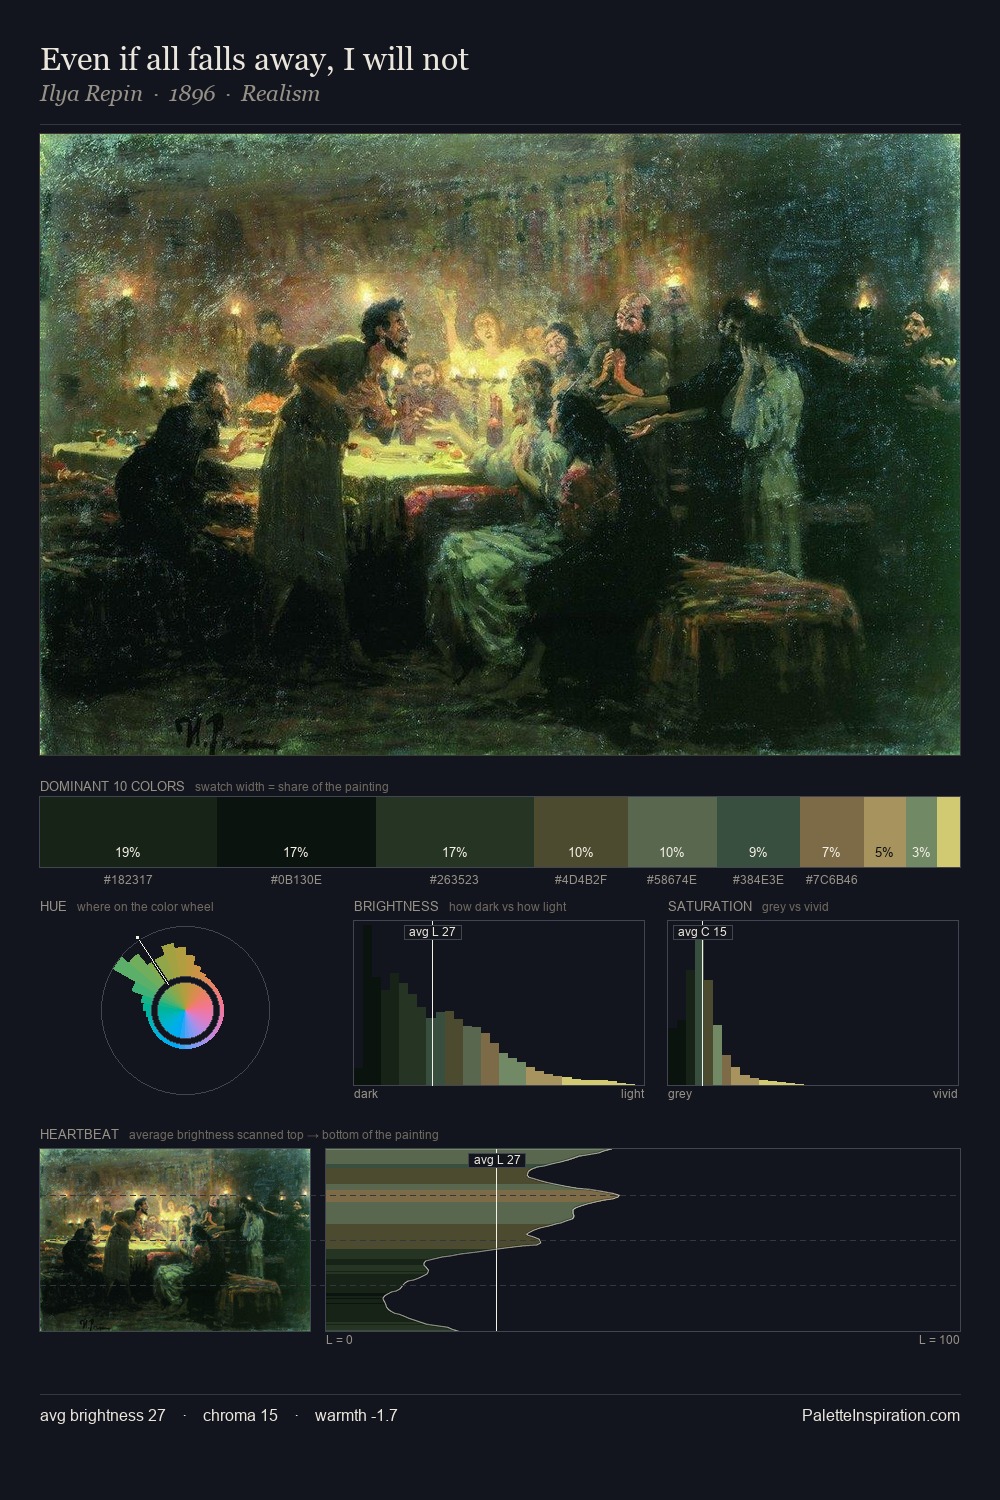Click the hex label '#384E3E'
The image size is (1000, 1500).
pyautogui.click(x=758, y=880)
